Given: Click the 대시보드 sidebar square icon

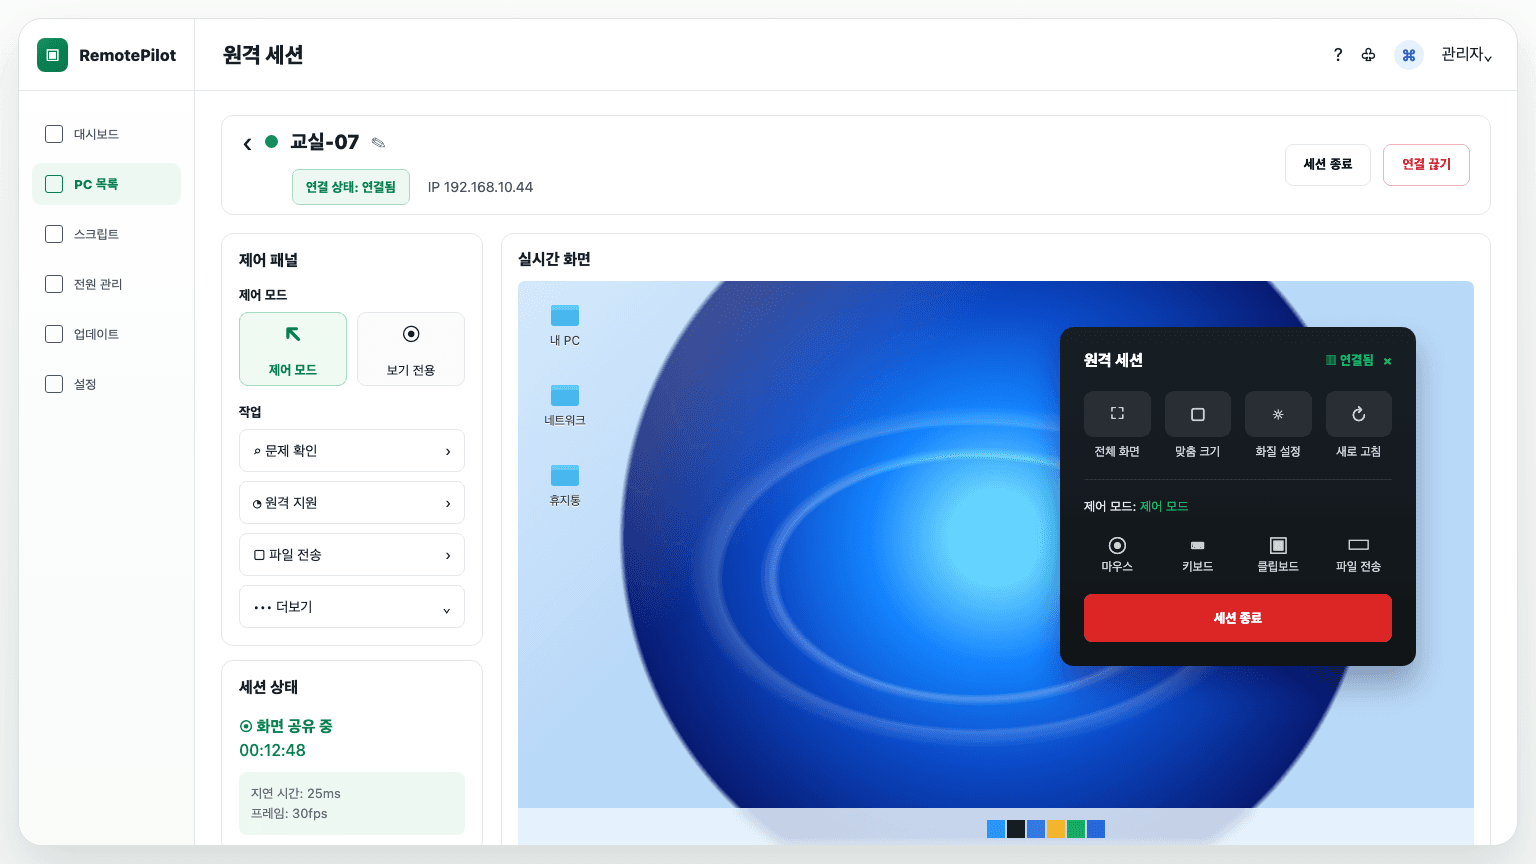Looking at the screenshot, I should (x=54, y=134).
